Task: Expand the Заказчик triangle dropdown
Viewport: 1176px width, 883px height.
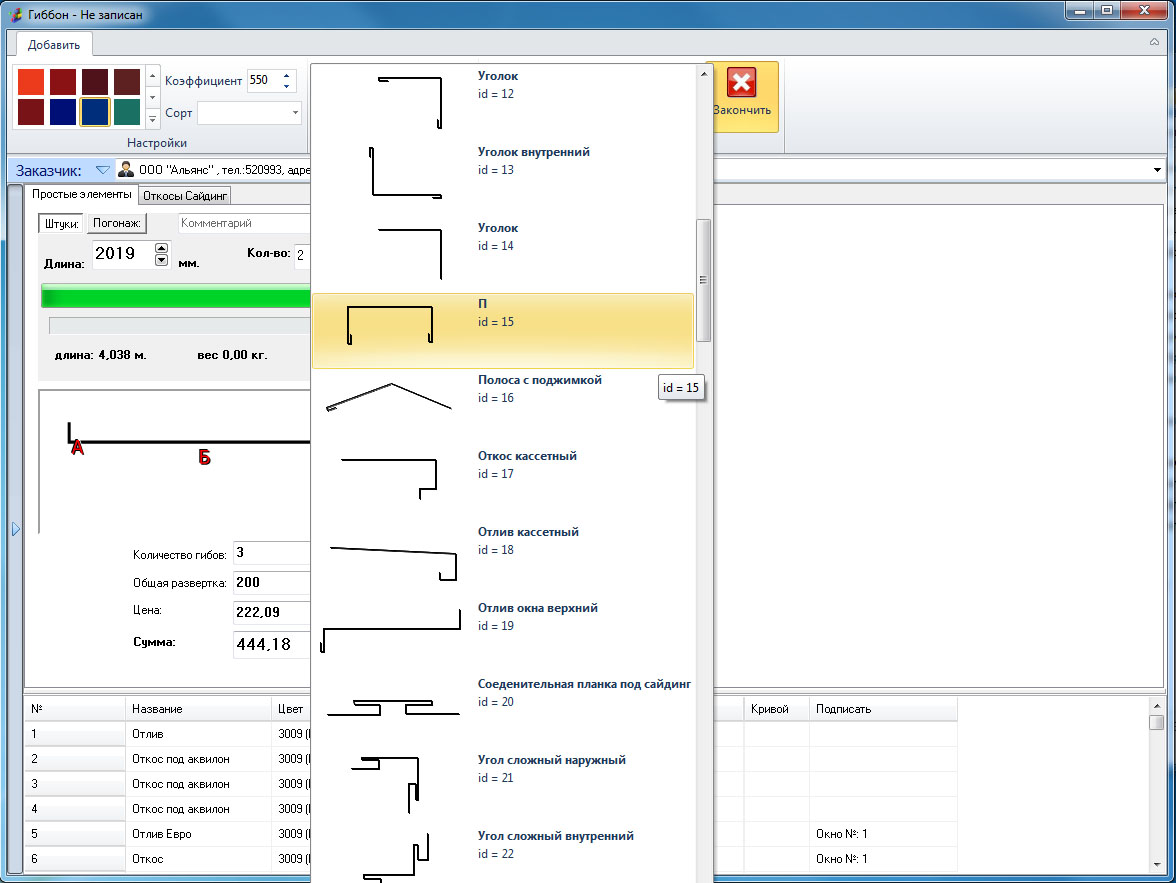Action: 103,170
